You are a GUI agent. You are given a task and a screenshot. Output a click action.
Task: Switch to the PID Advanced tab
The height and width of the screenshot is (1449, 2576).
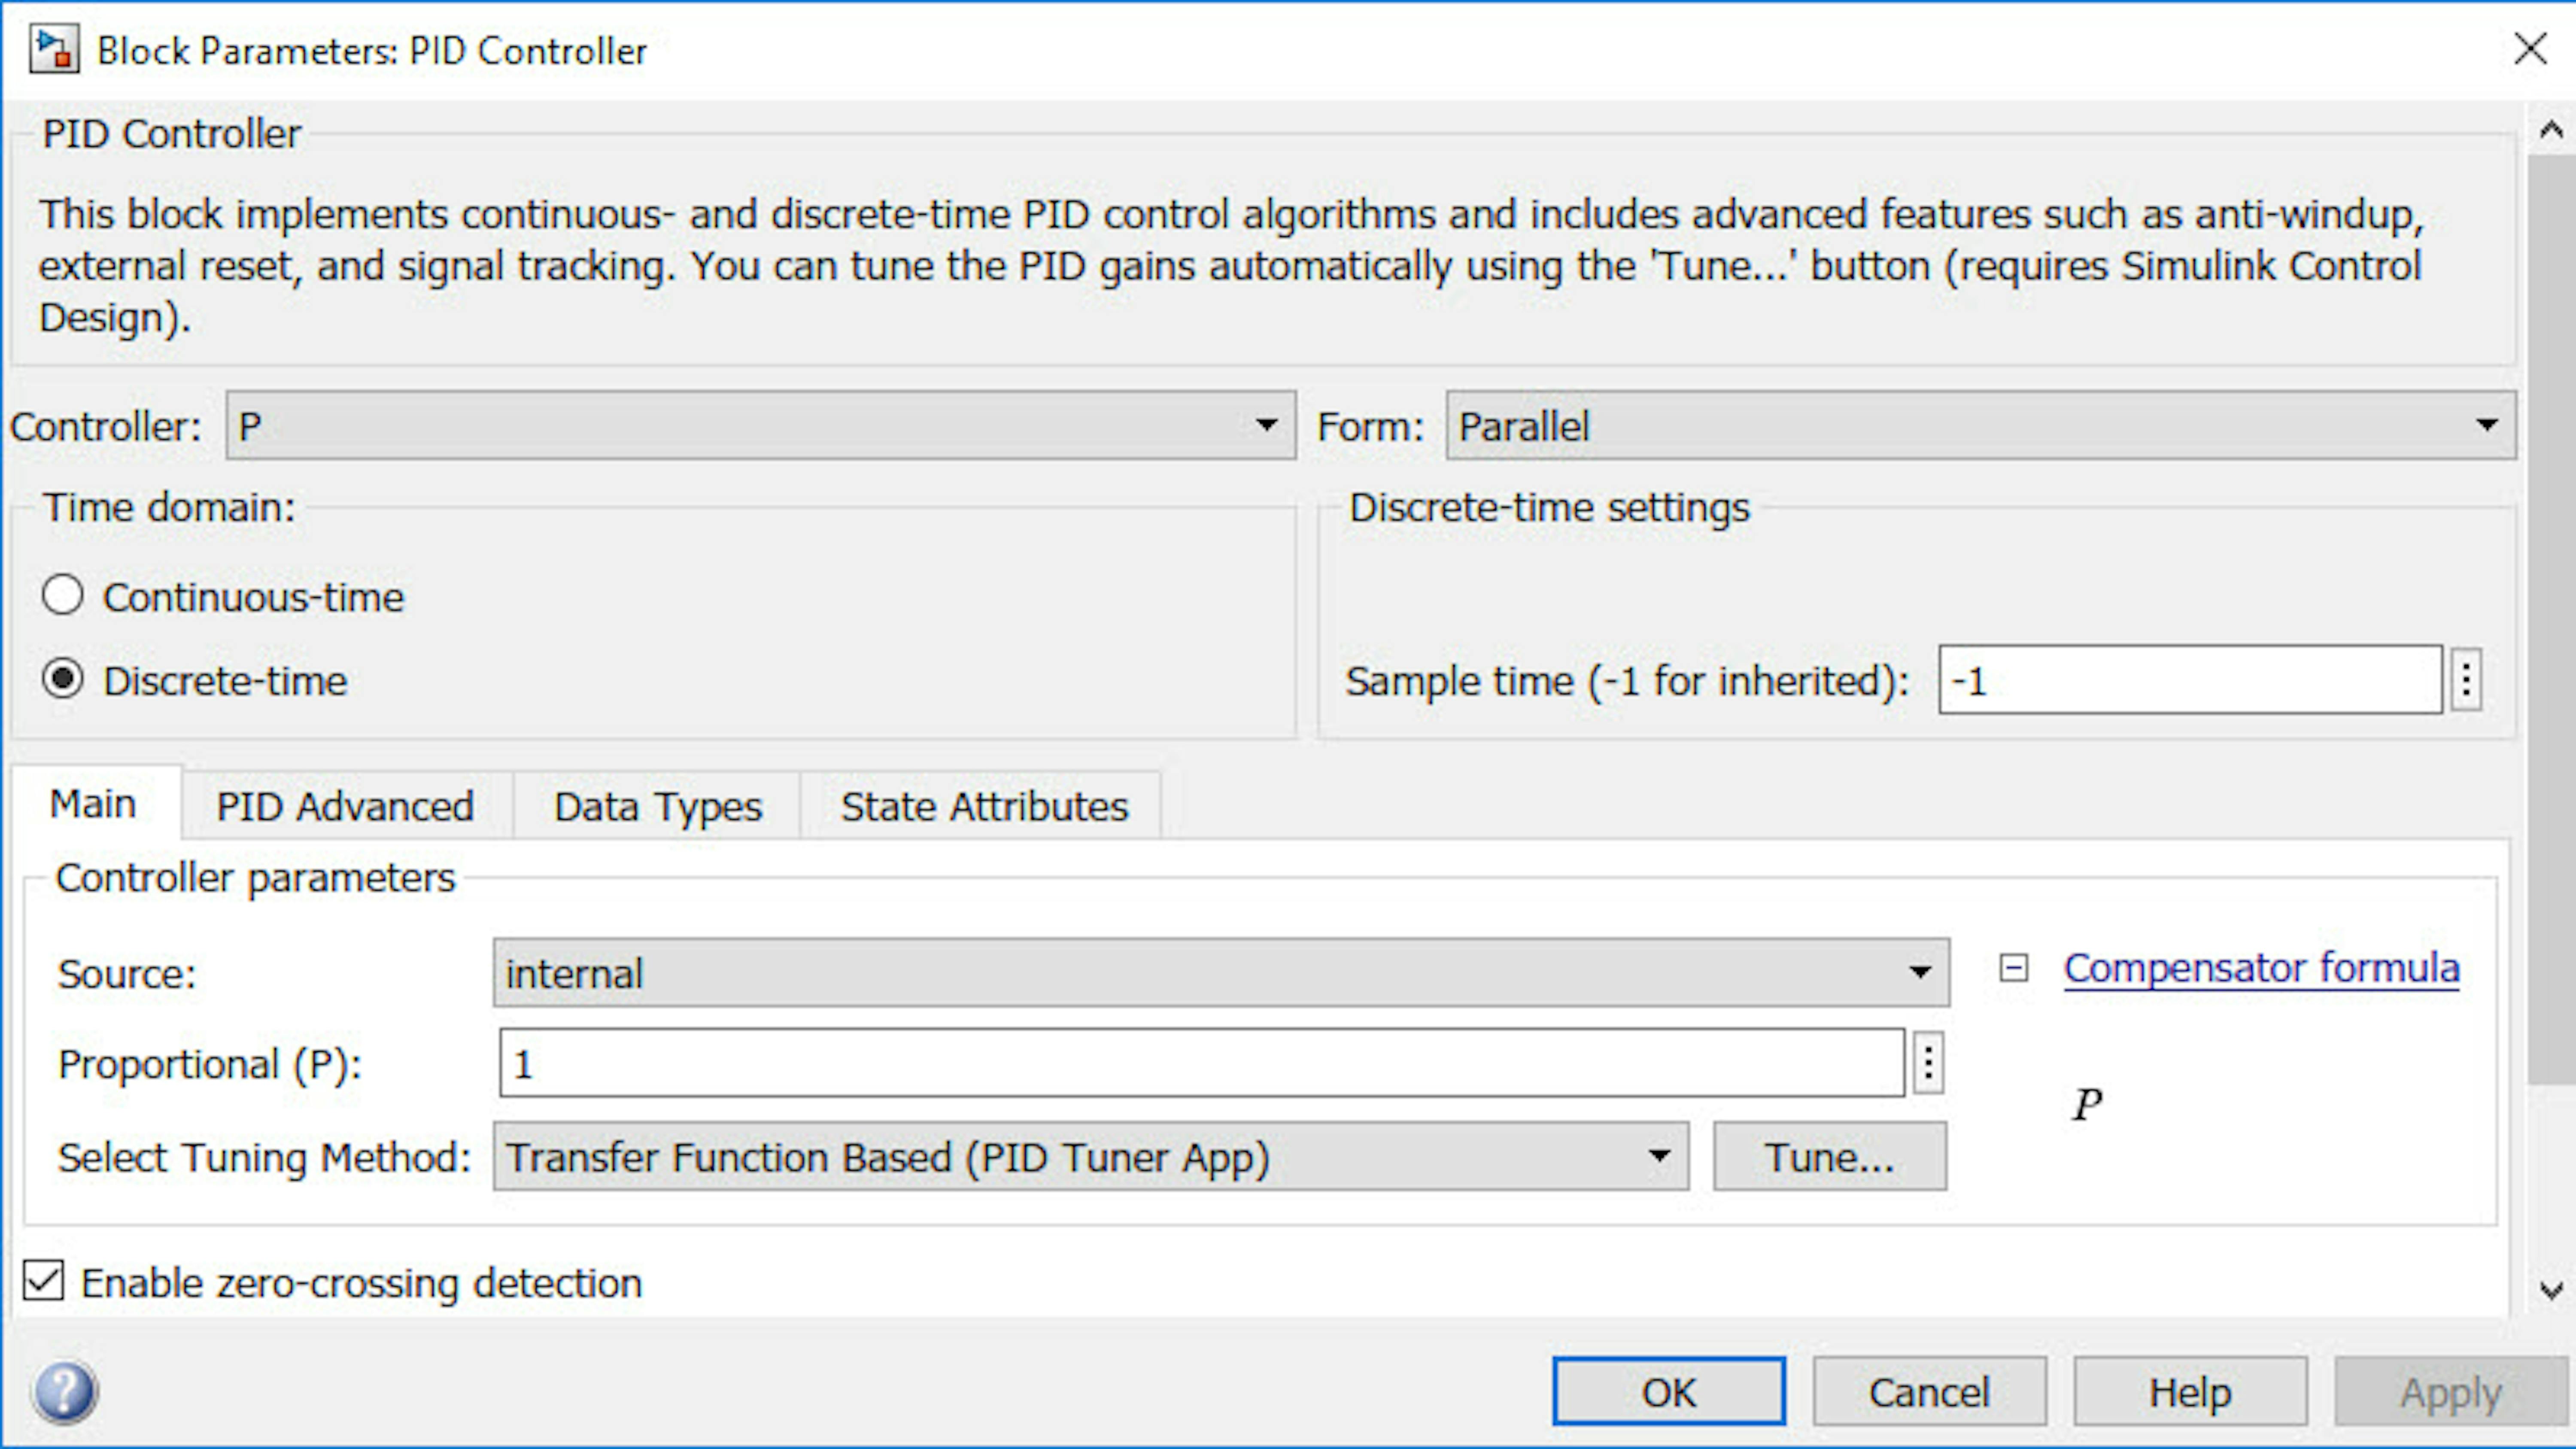click(346, 806)
